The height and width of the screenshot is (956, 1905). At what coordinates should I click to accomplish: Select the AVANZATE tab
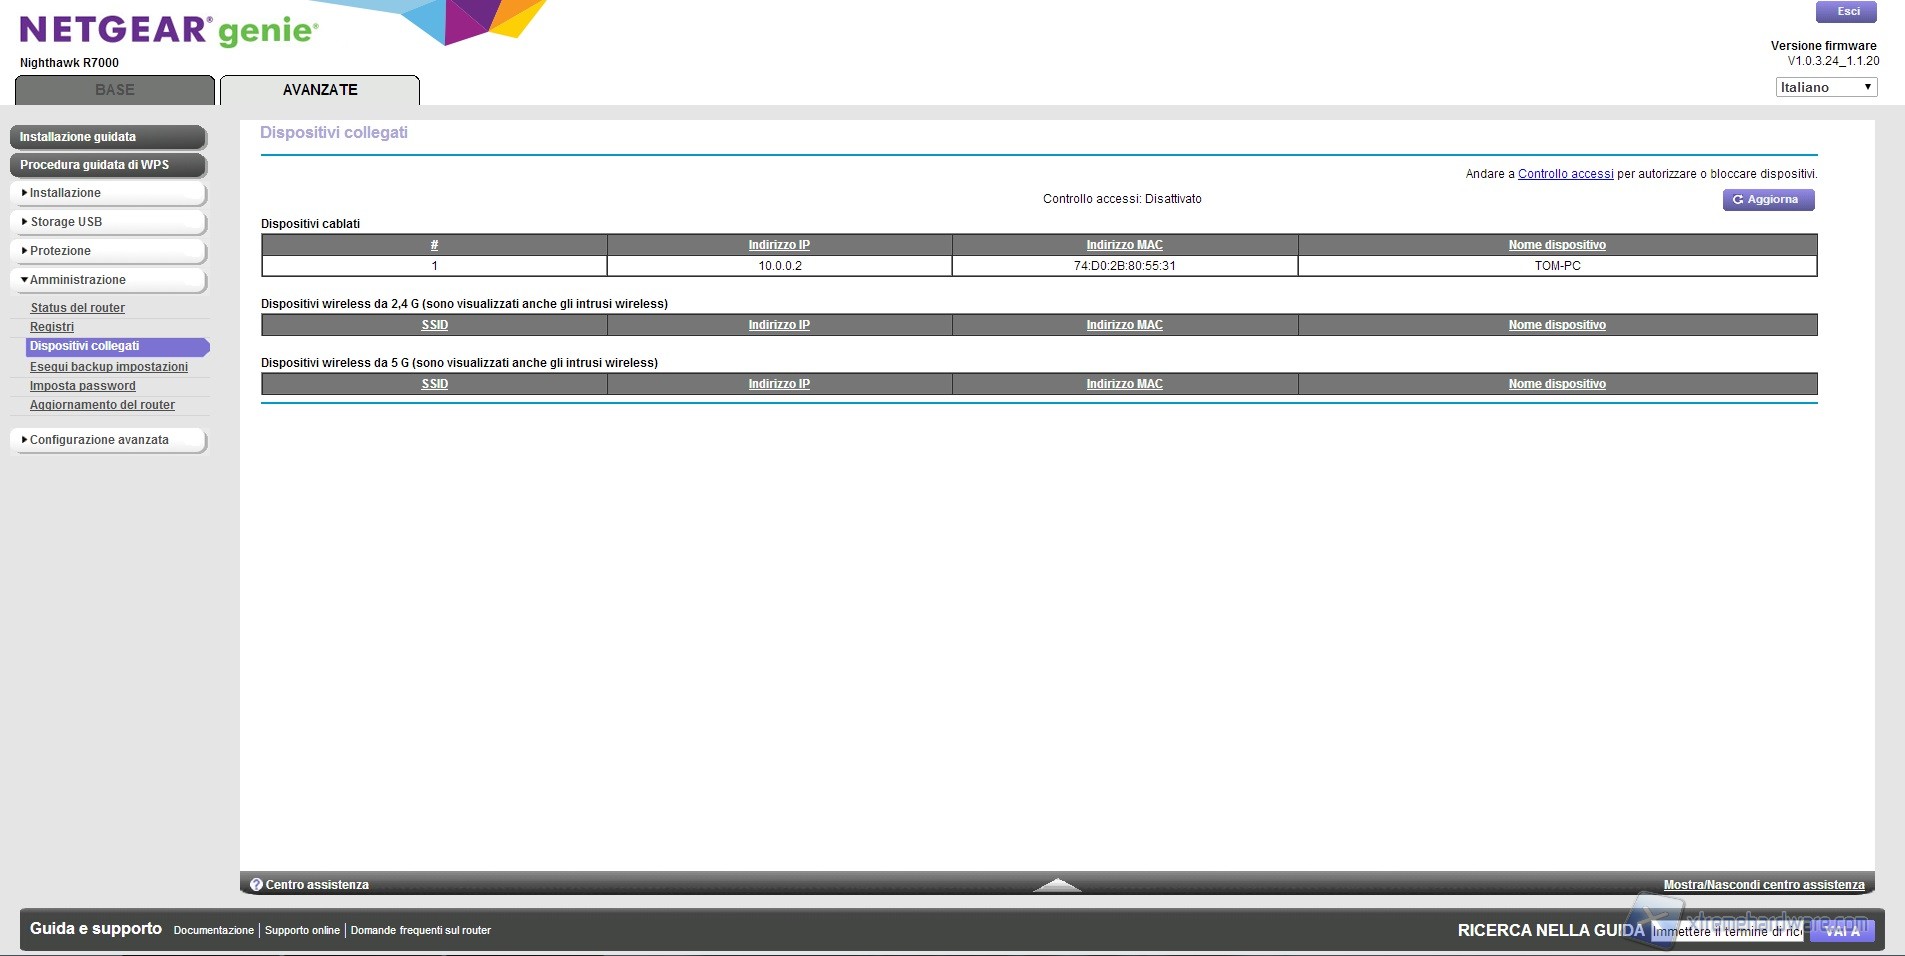320,90
